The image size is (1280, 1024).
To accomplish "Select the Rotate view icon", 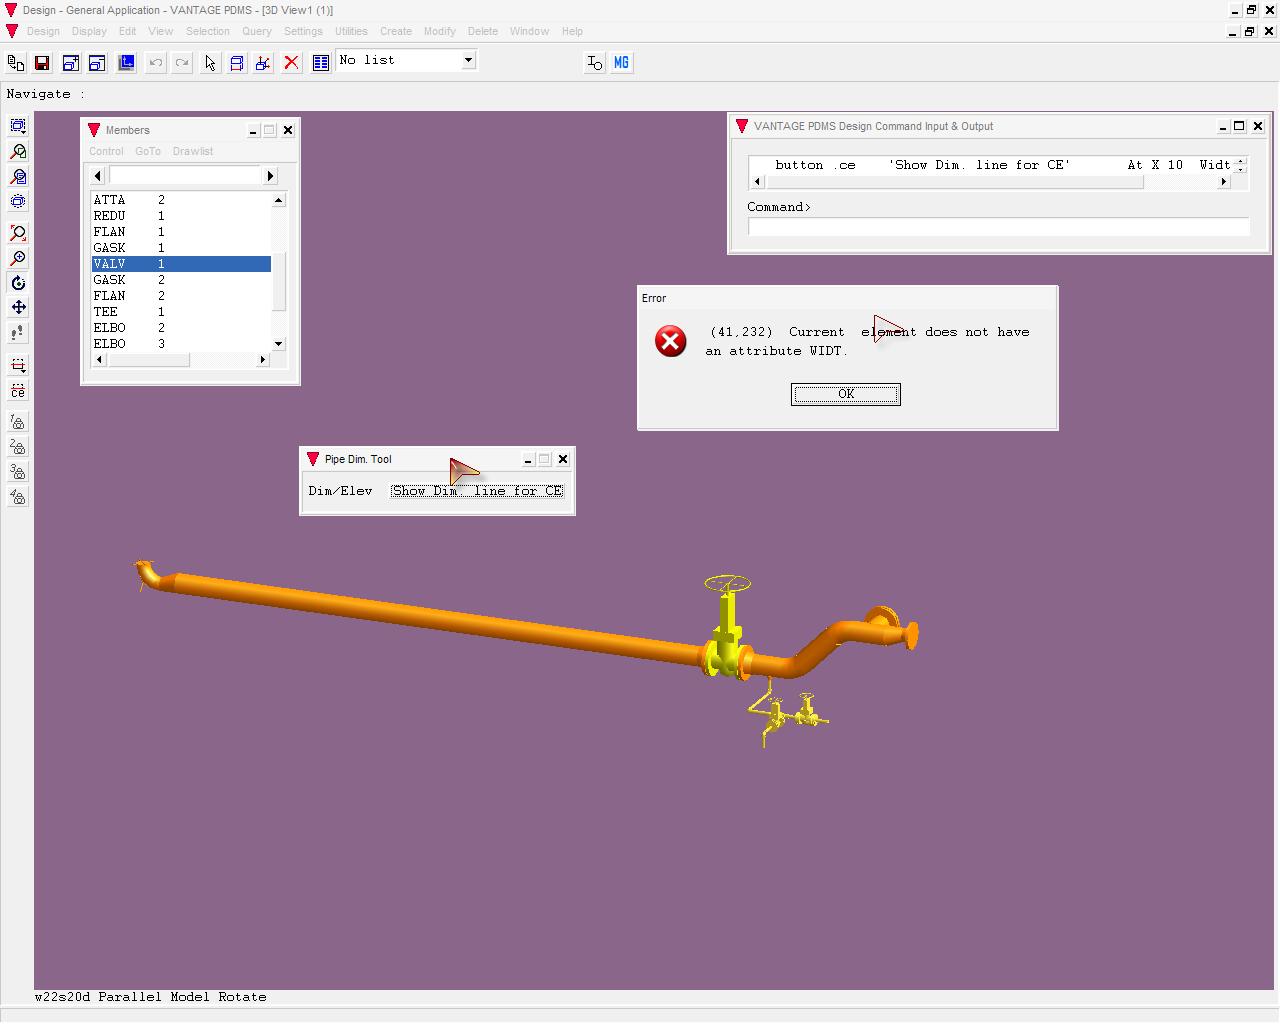I will [x=18, y=283].
